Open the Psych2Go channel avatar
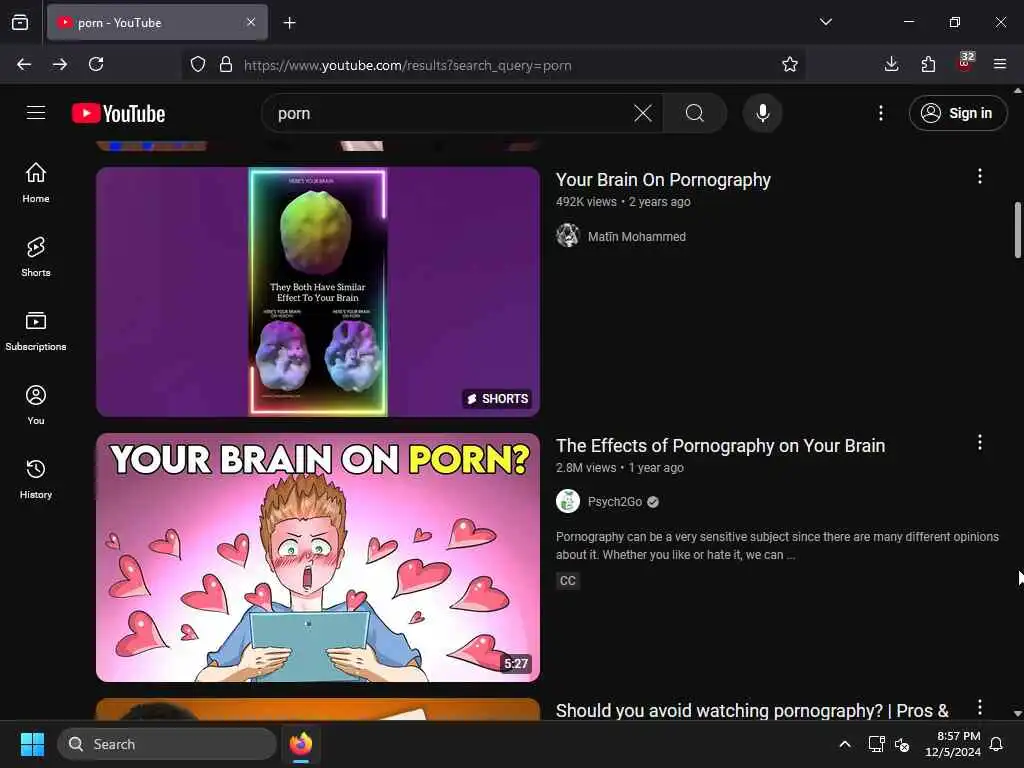 568,502
